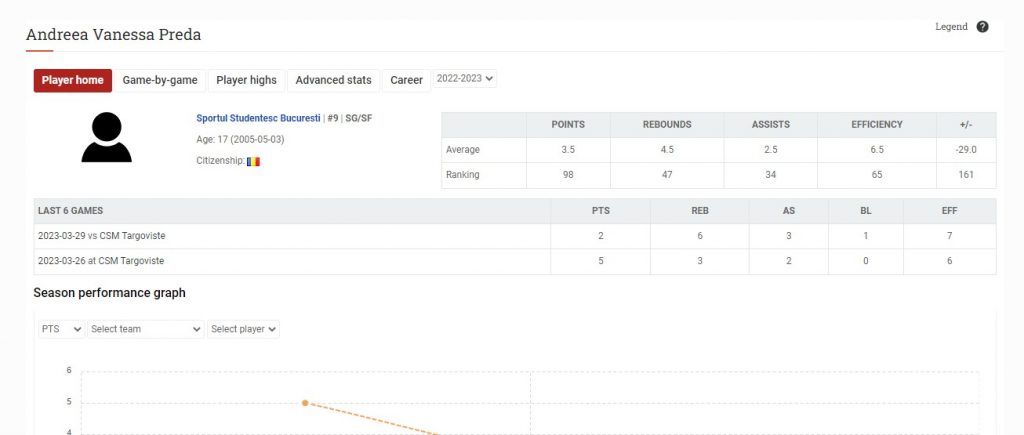Expand the Select team dropdown
This screenshot has width=1024, height=435.
[x=146, y=329]
